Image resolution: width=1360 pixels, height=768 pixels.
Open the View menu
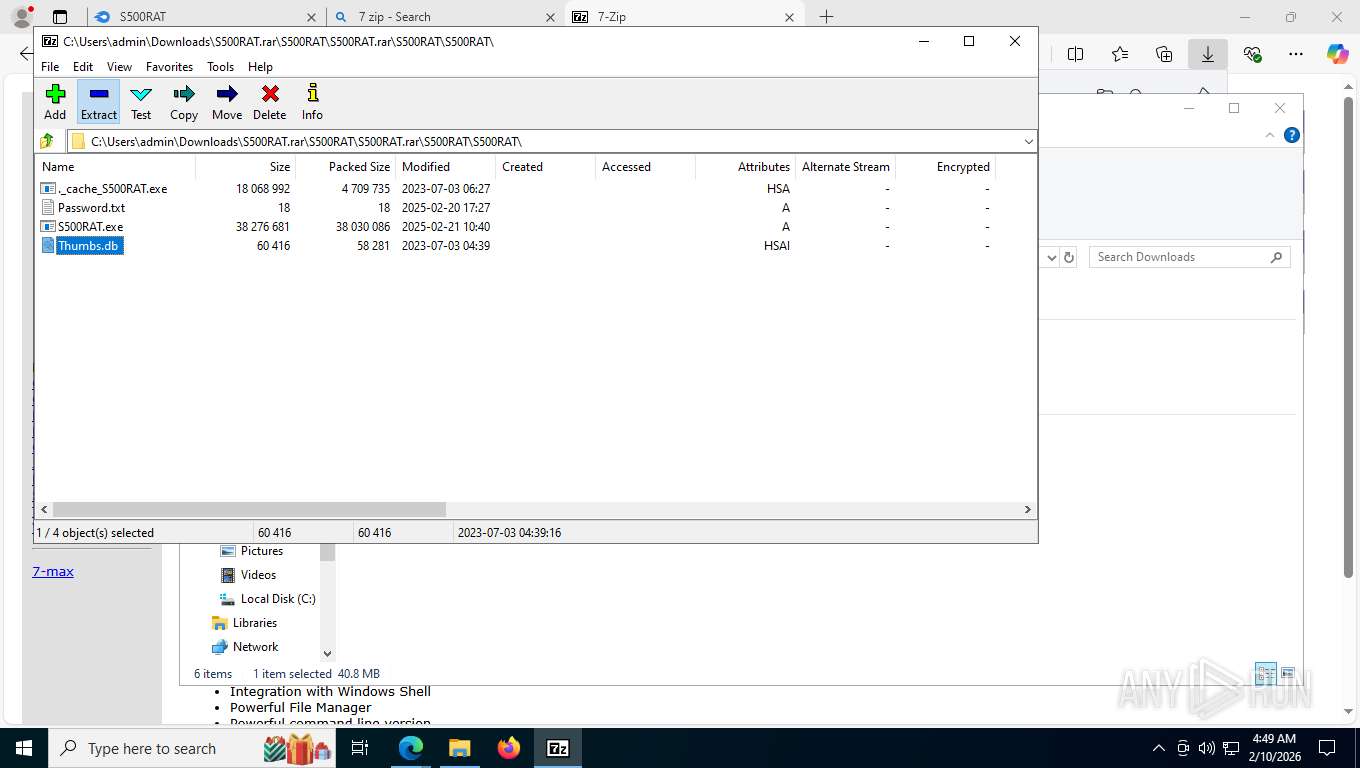click(x=119, y=67)
